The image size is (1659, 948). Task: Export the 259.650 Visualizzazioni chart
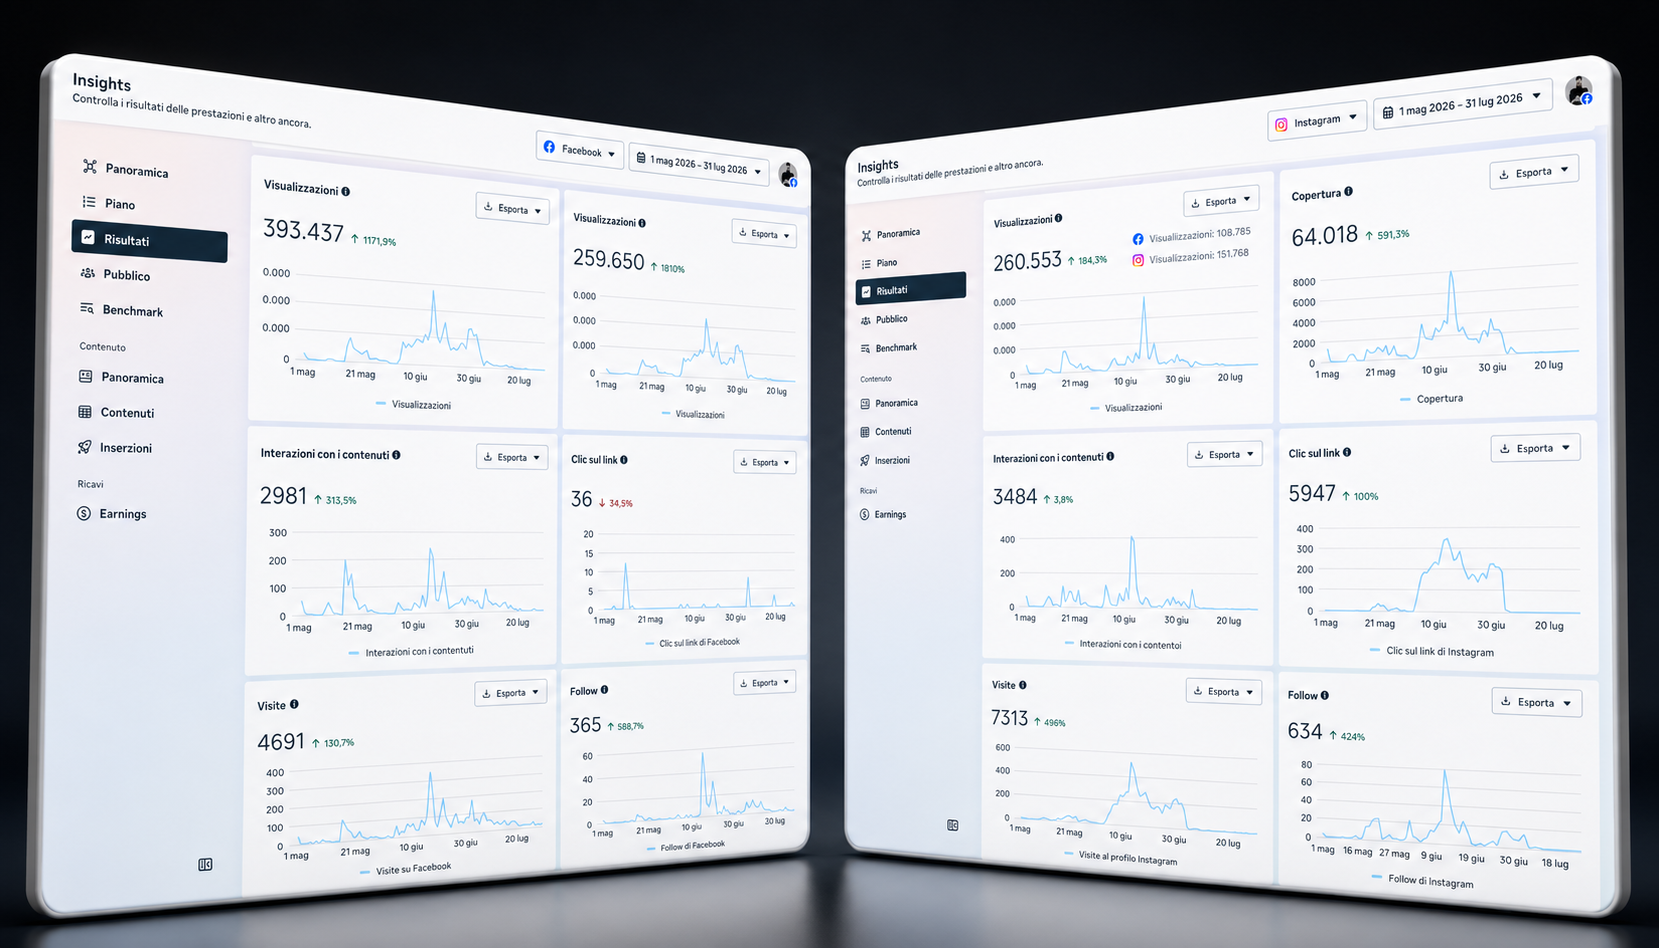[x=764, y=234]
